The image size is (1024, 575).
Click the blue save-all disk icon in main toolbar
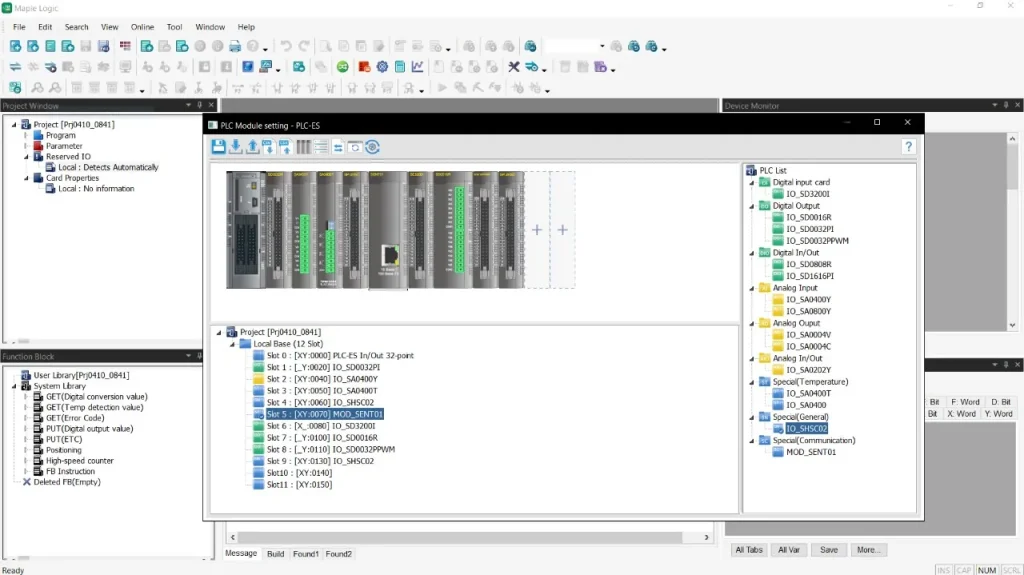tap(103, 46)
